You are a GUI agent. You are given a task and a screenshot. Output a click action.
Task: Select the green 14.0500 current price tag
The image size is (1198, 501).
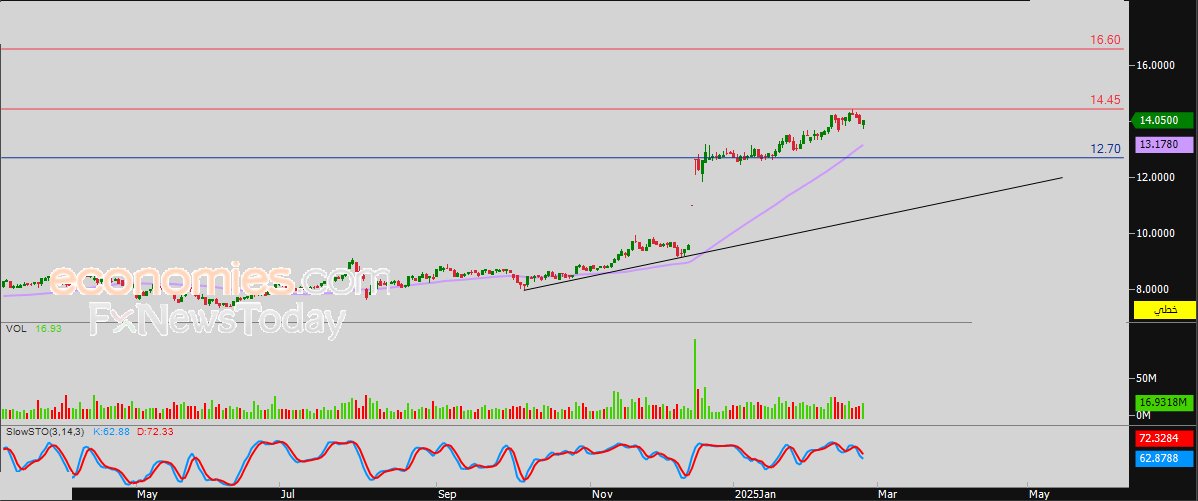click(1161, 120)
